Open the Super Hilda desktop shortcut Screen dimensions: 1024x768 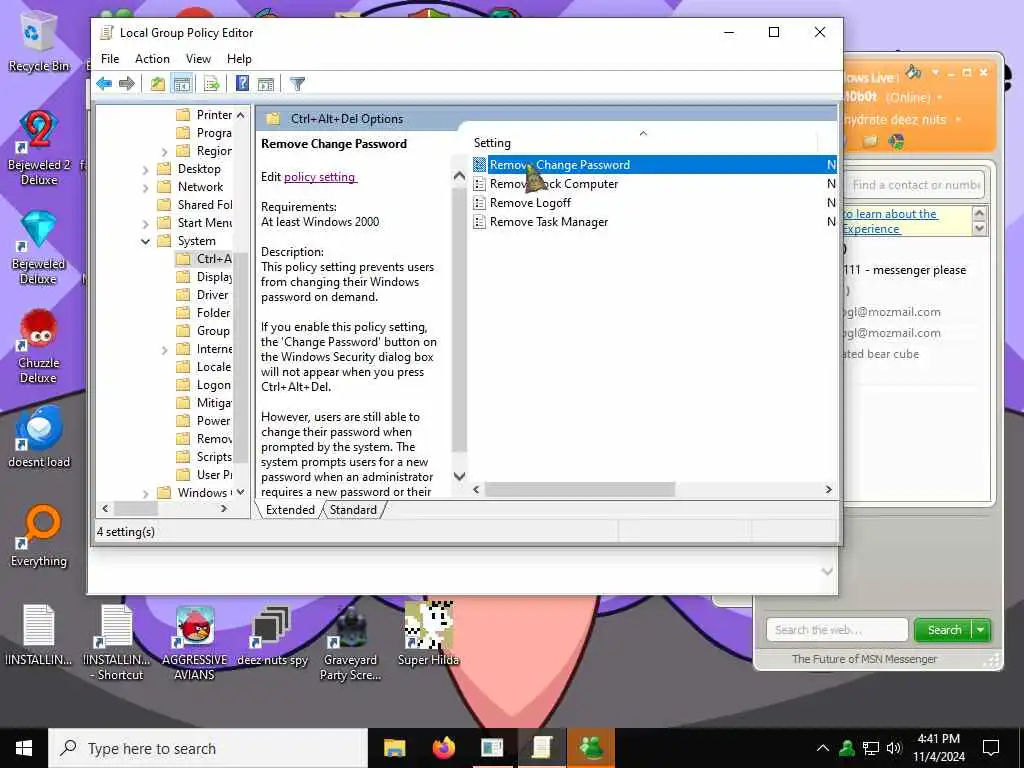pyautogui.click(x=428, y=633)
